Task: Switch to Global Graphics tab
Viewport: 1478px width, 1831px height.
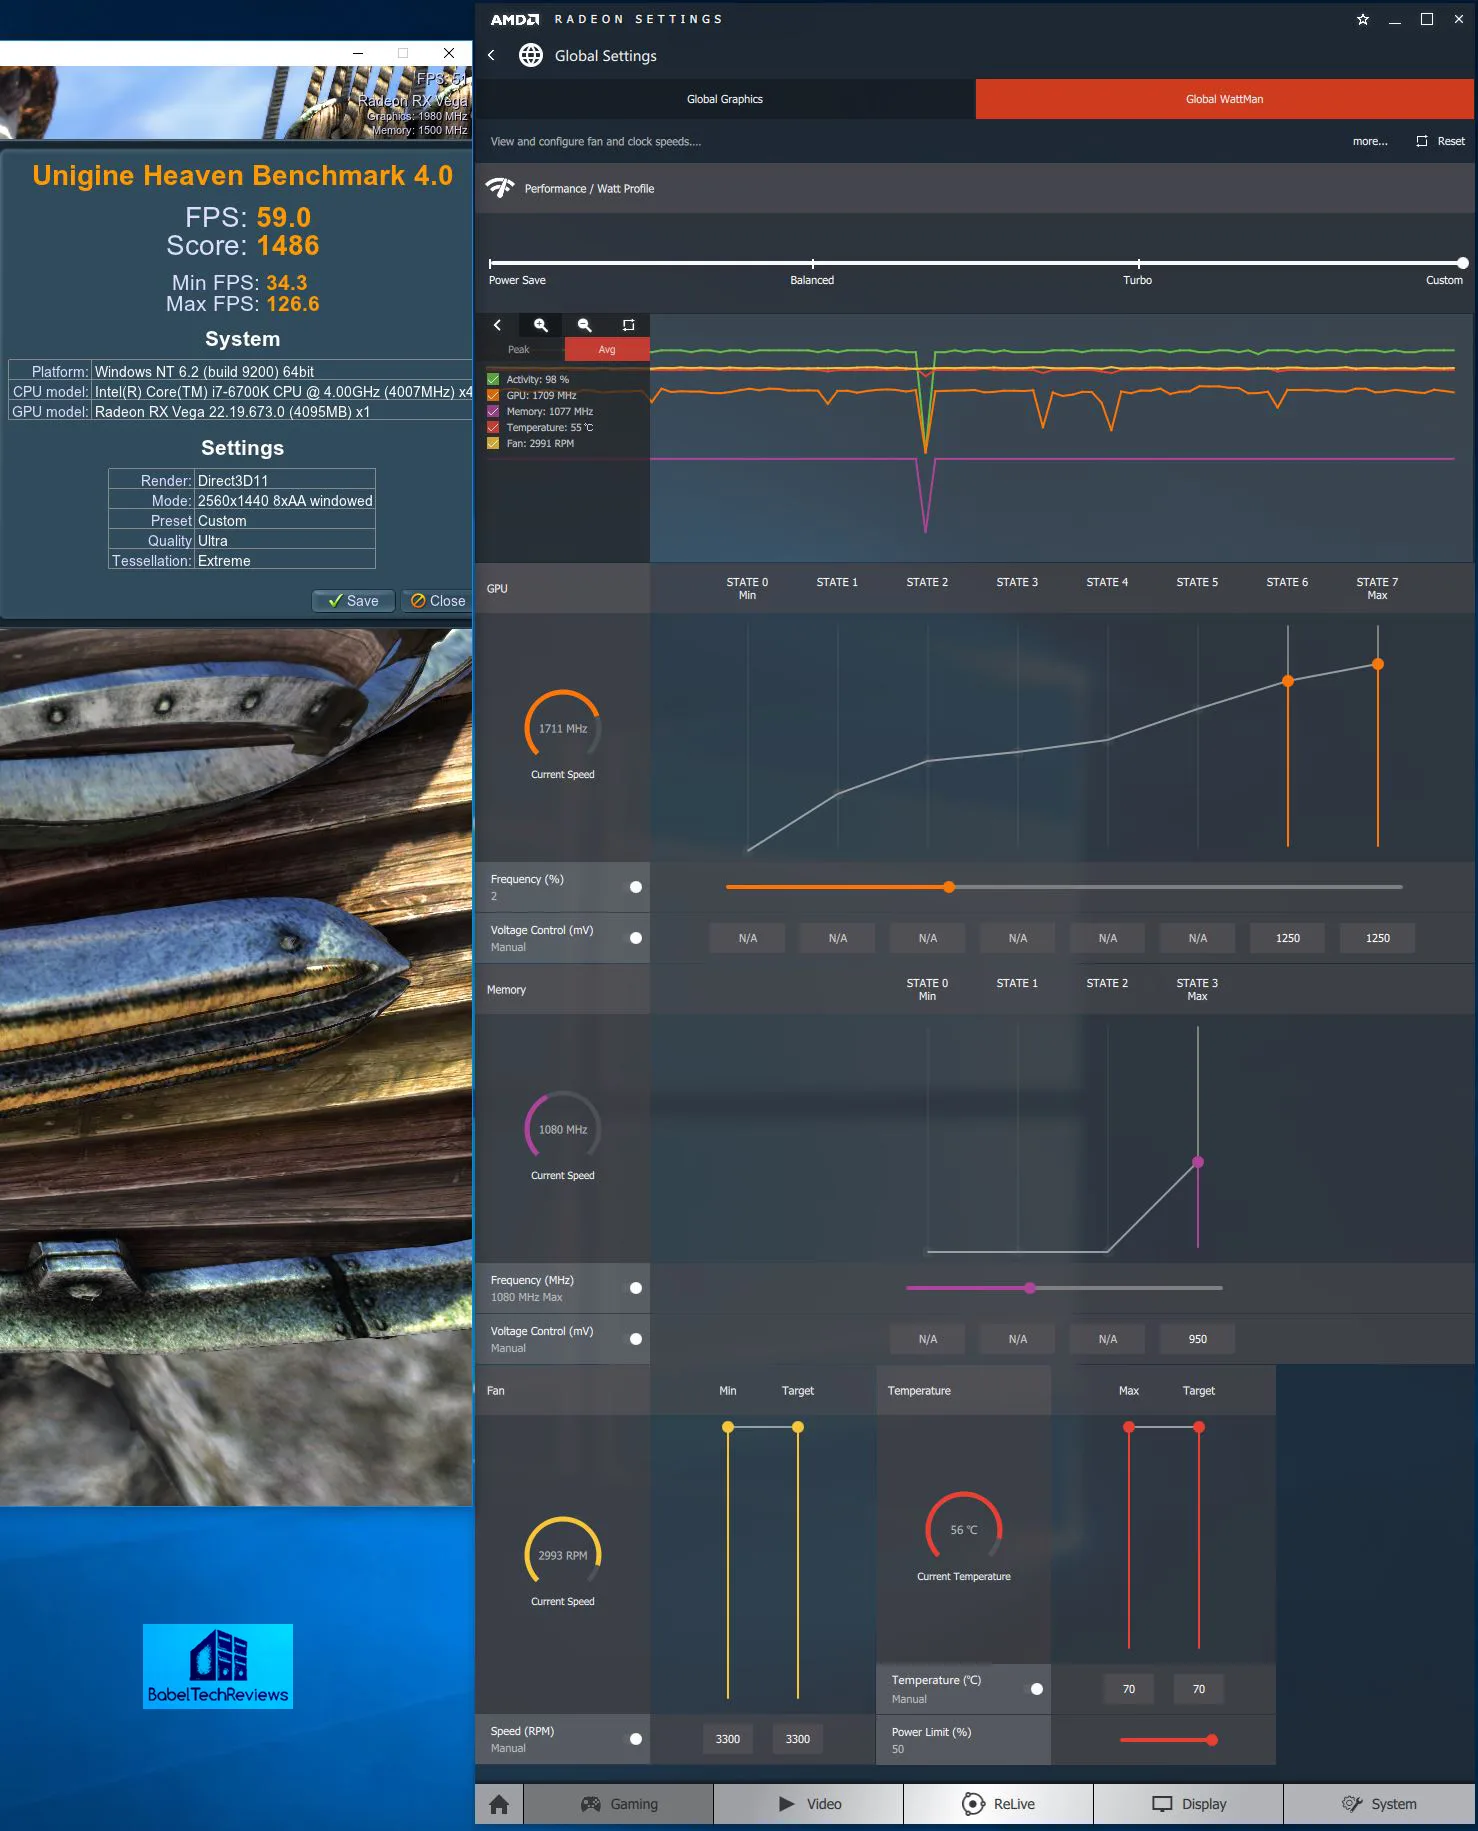Action: click(x=725, y=99)
